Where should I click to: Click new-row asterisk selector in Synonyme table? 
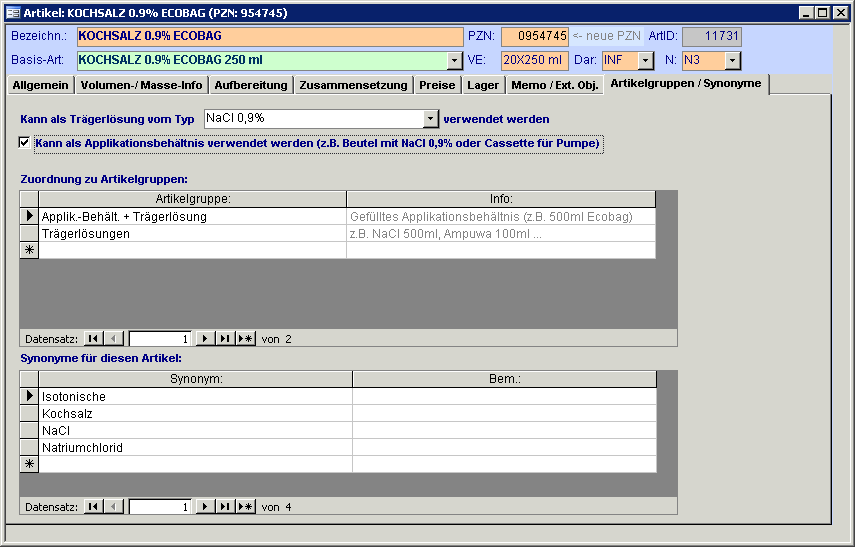click(x=29, y=464)
